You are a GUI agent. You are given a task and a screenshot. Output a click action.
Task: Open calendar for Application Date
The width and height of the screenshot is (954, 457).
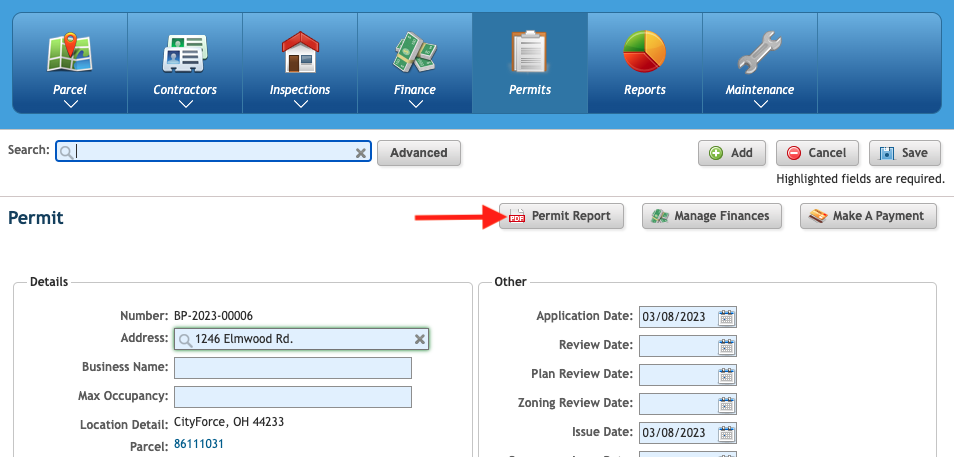point(726,317)
